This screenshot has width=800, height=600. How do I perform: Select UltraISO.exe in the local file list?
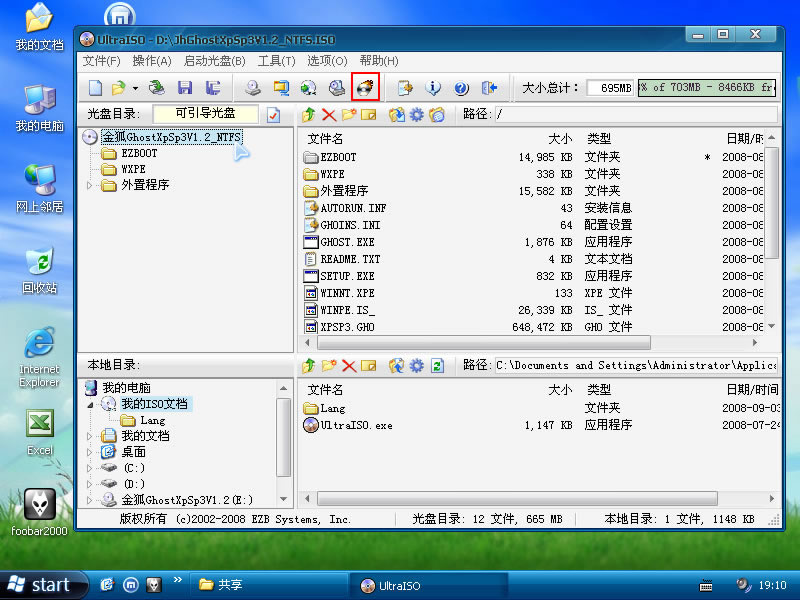pyautogui.click(x=356, y=425)
